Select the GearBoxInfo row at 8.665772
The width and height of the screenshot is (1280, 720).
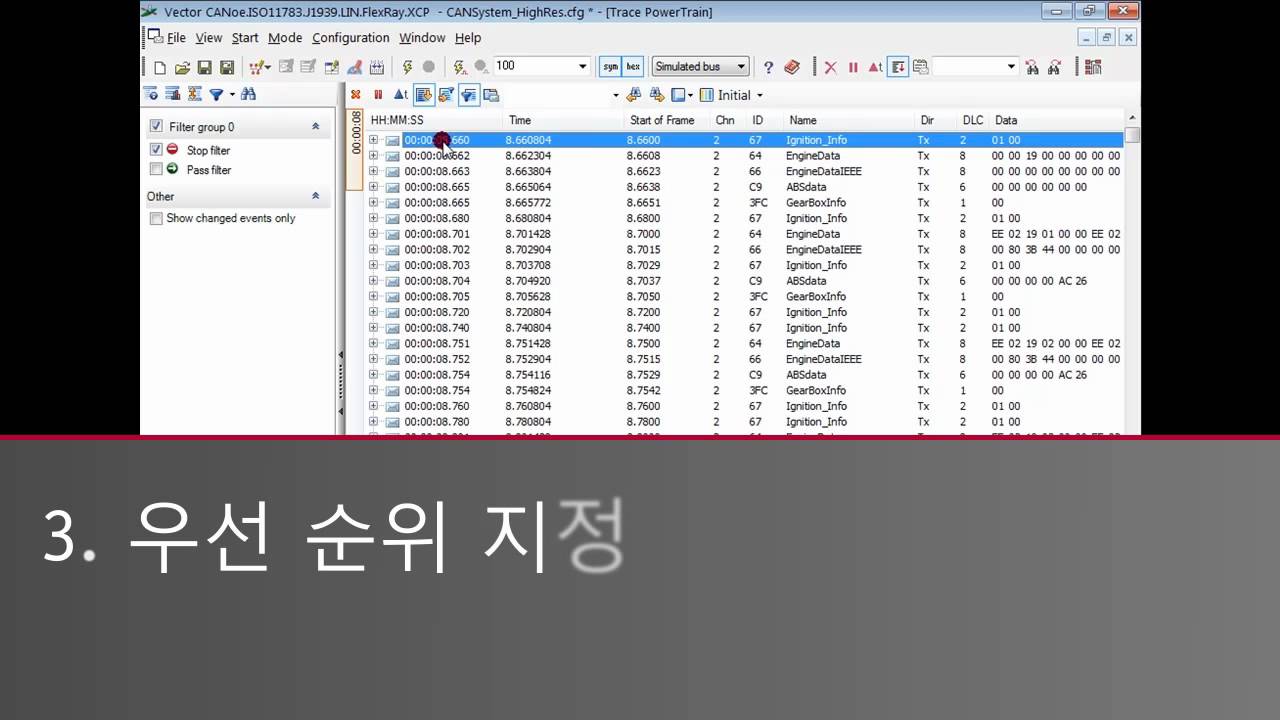[x=745, y=203]
